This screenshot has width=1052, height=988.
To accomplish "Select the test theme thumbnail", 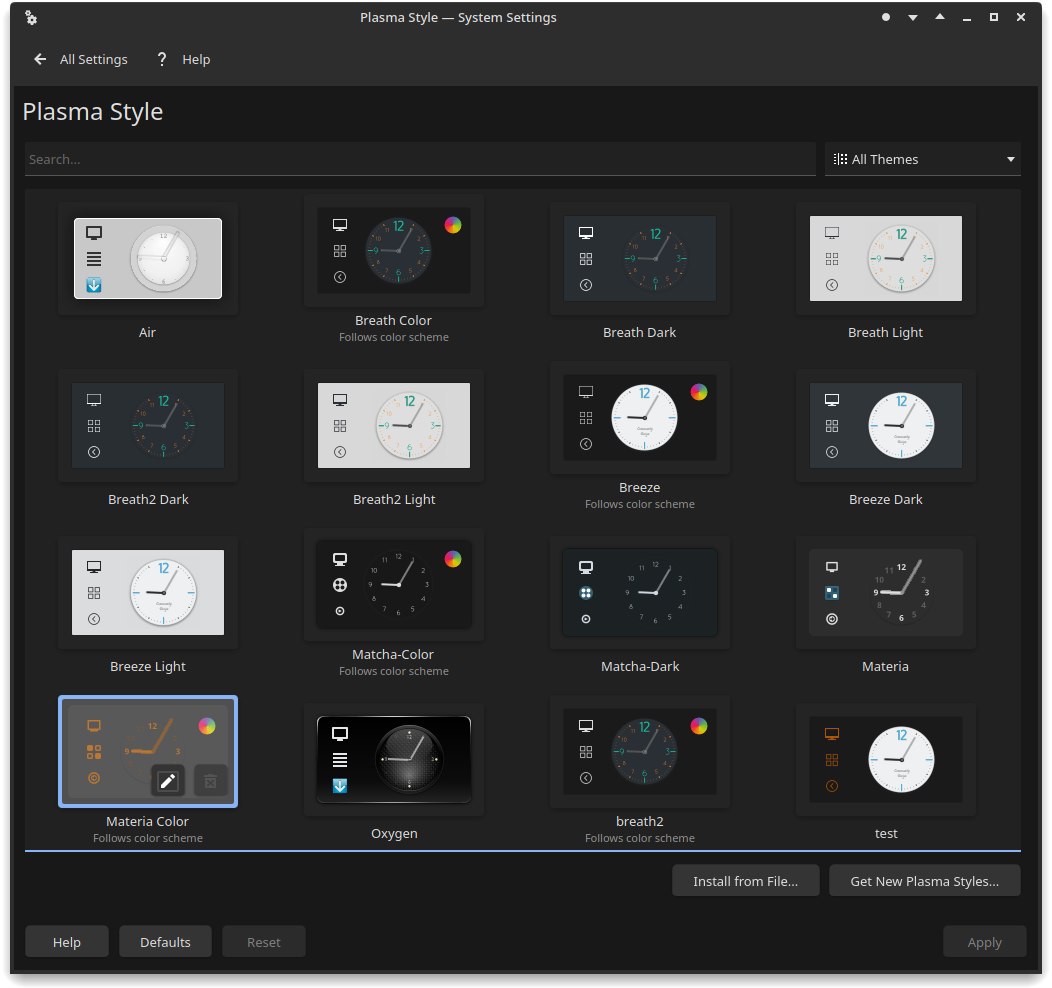I will [x=886, y=759].
